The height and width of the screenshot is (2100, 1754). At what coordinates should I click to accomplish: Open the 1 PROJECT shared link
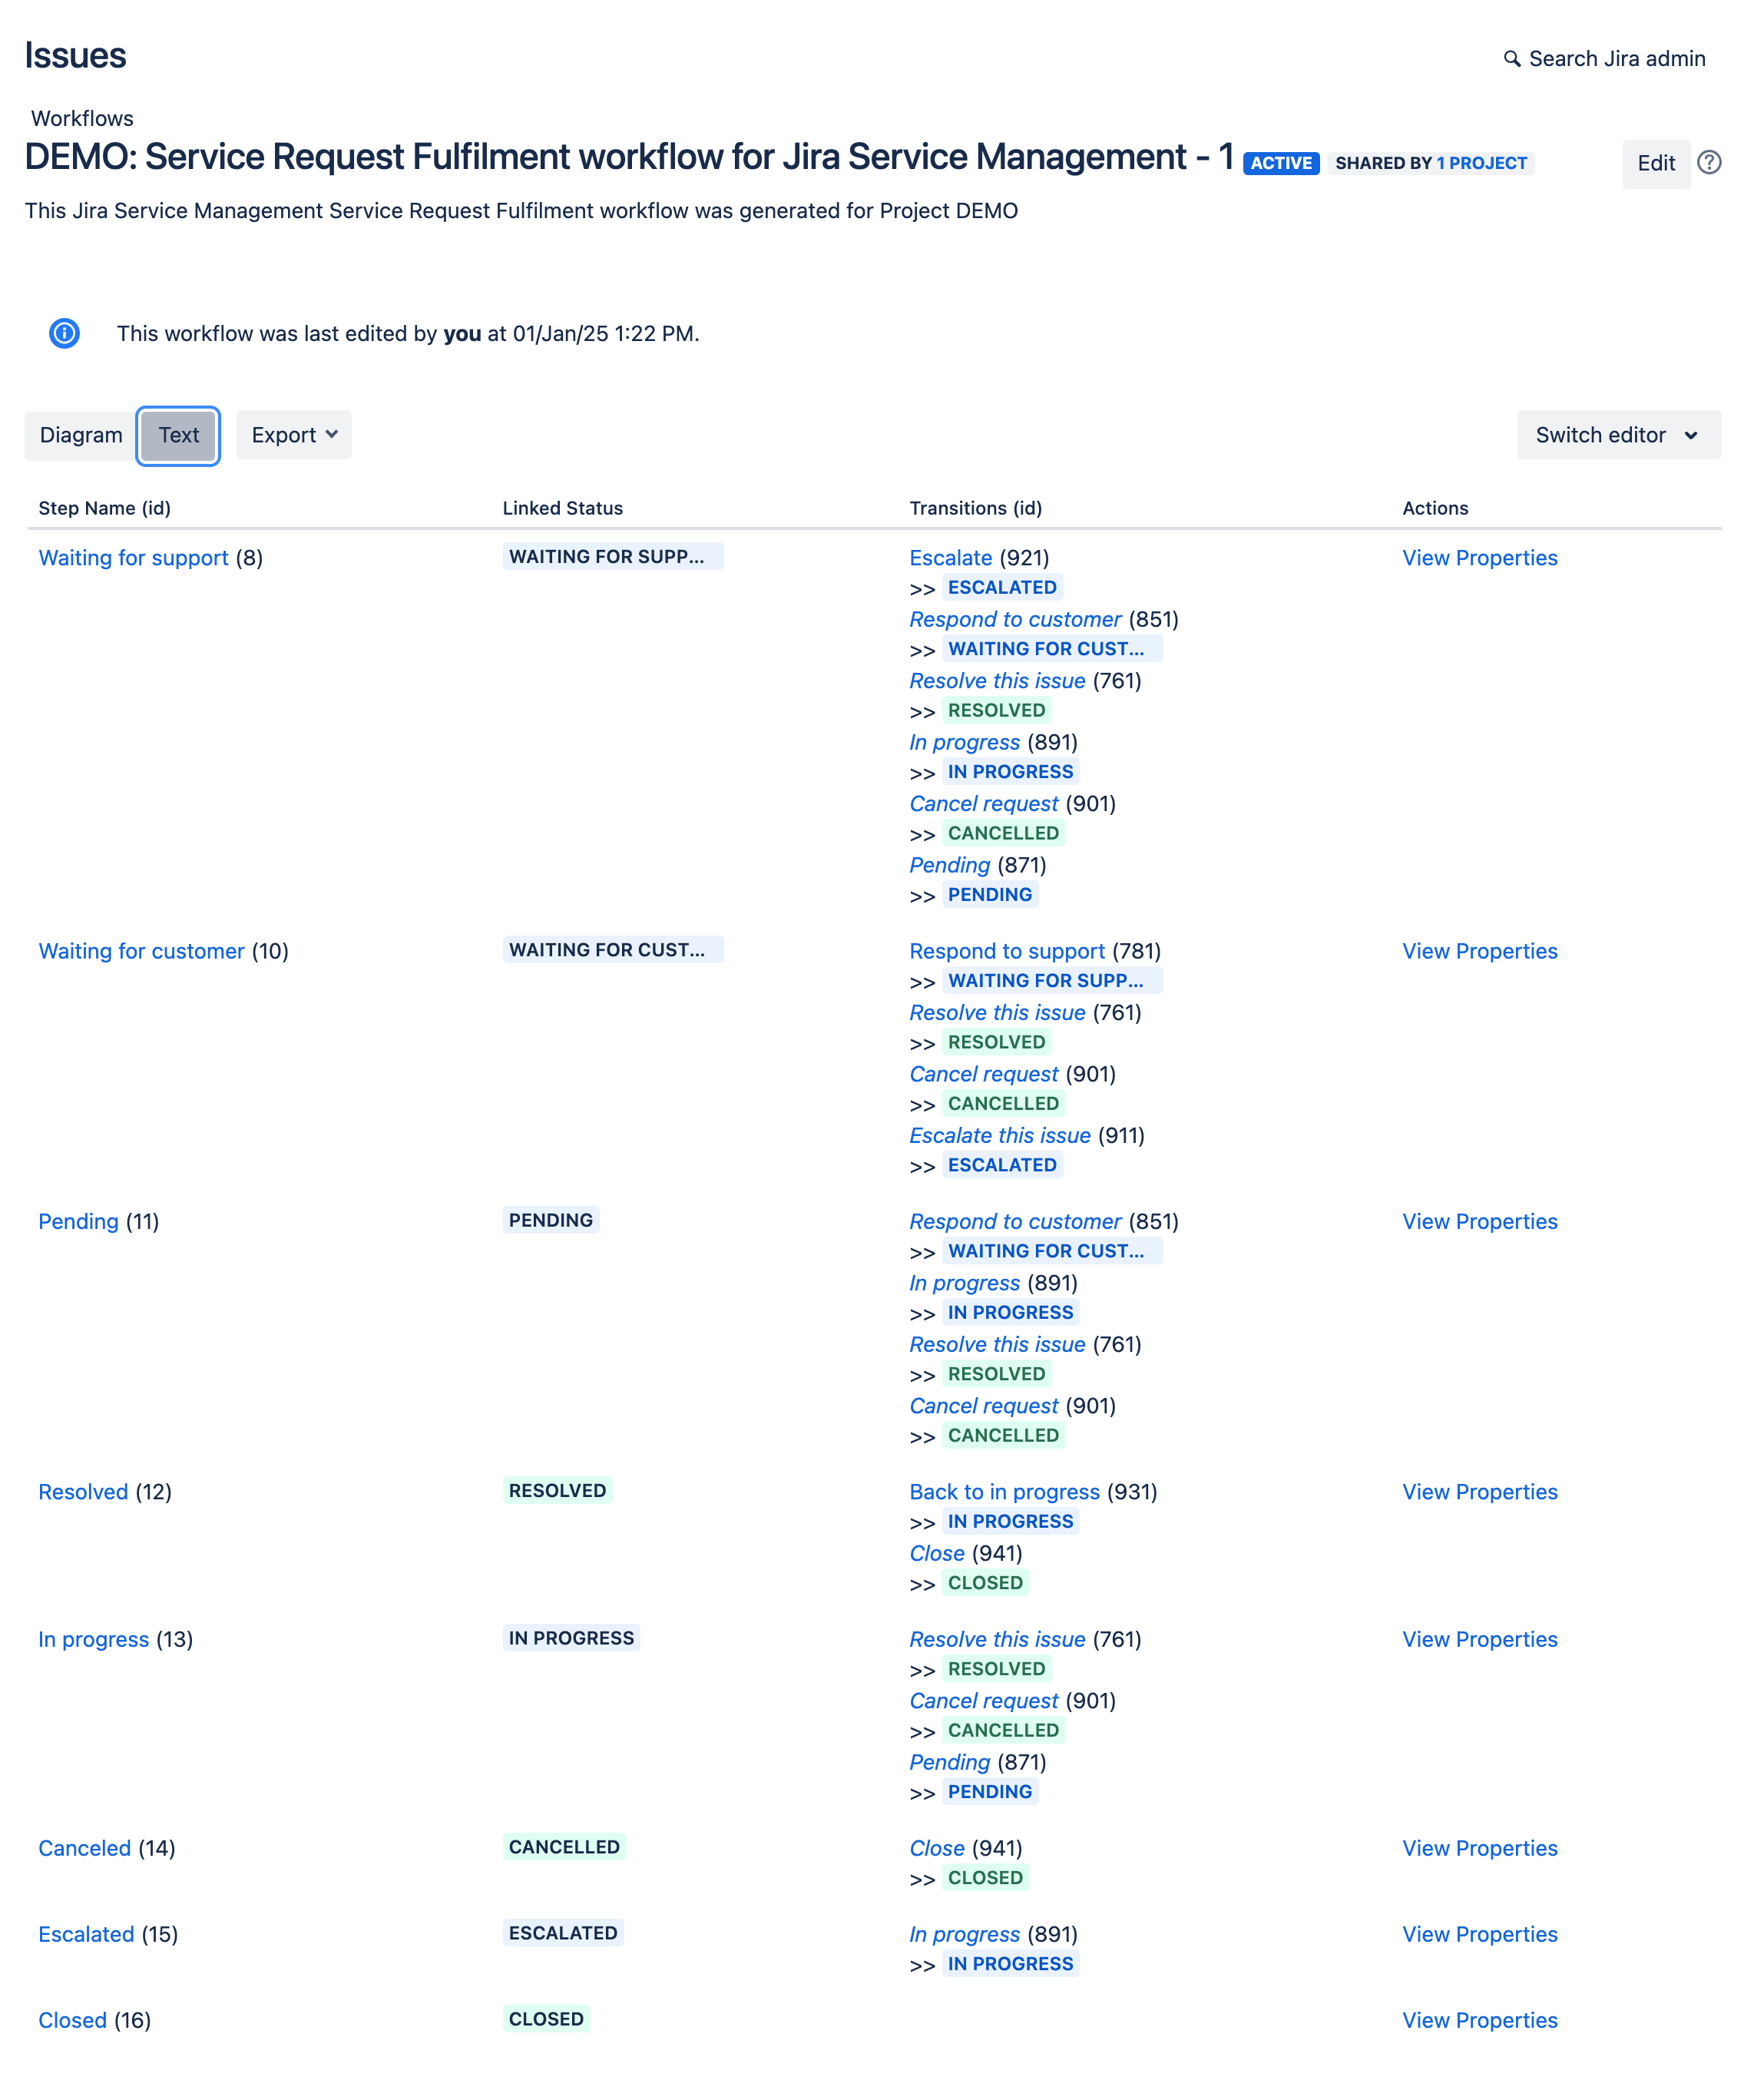pyautogui.click(x=1481, y=163)
